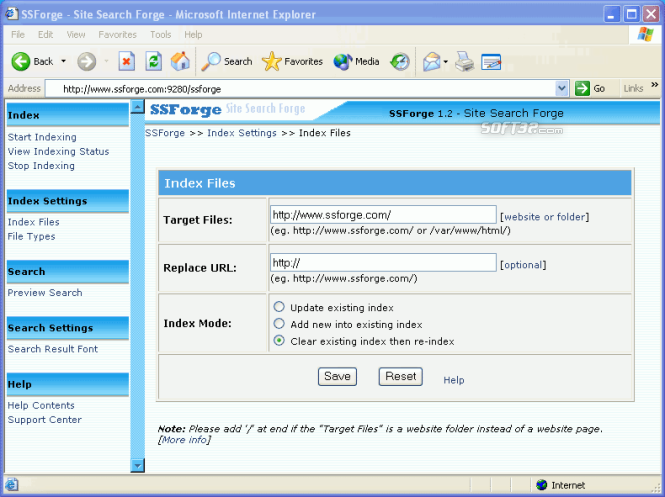The width and height of the screenshot is (665, 497).
Task: Click the SSForge logo in header
Action: (185, 110)
